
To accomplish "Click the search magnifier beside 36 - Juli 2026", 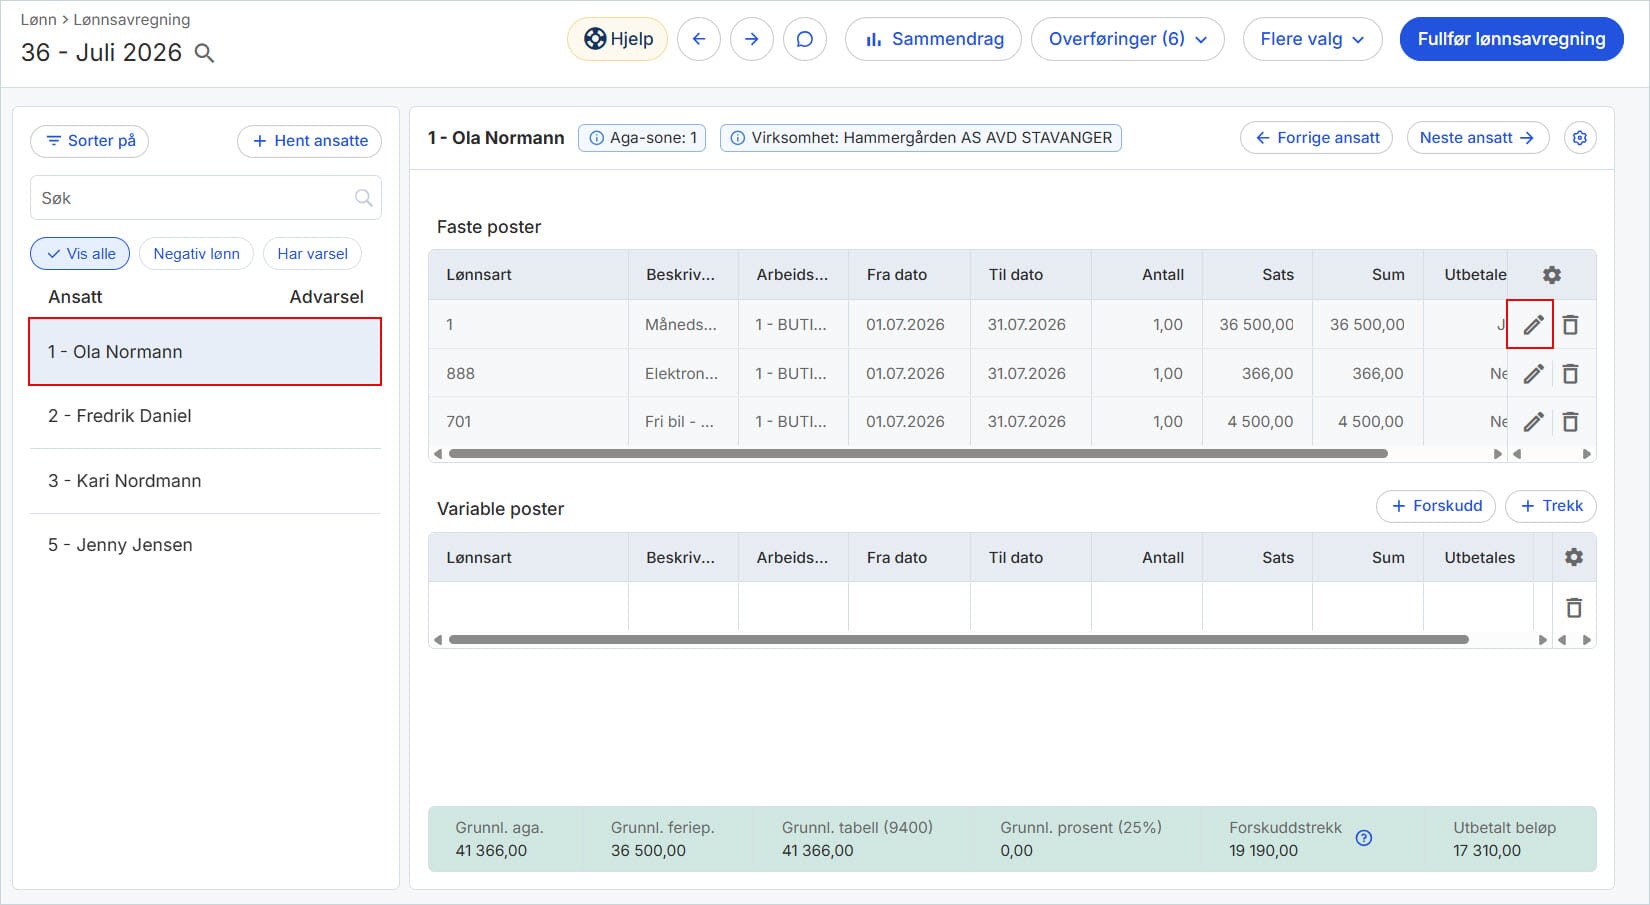I will pos(204,53).
